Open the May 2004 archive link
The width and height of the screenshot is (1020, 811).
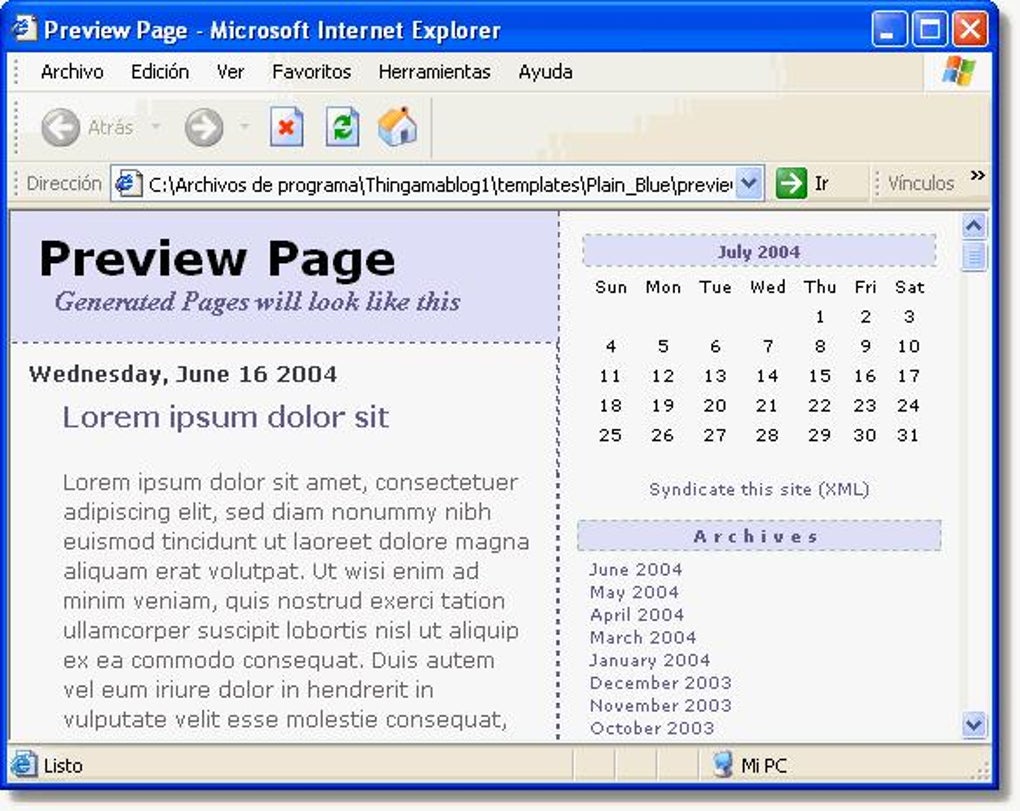pos(634,592)
